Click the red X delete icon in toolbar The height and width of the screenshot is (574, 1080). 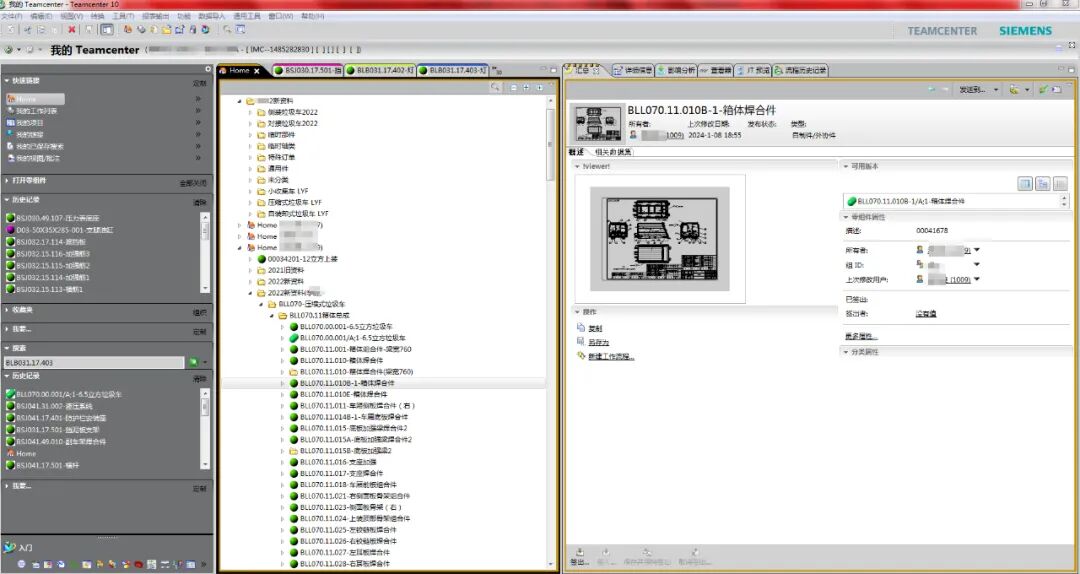[72, 30]
